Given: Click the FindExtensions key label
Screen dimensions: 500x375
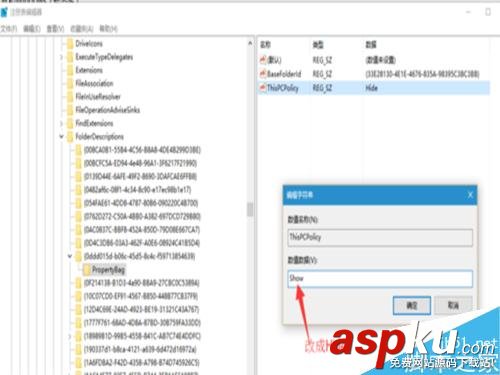Looking at the screenshot, I should click(94, 123).
